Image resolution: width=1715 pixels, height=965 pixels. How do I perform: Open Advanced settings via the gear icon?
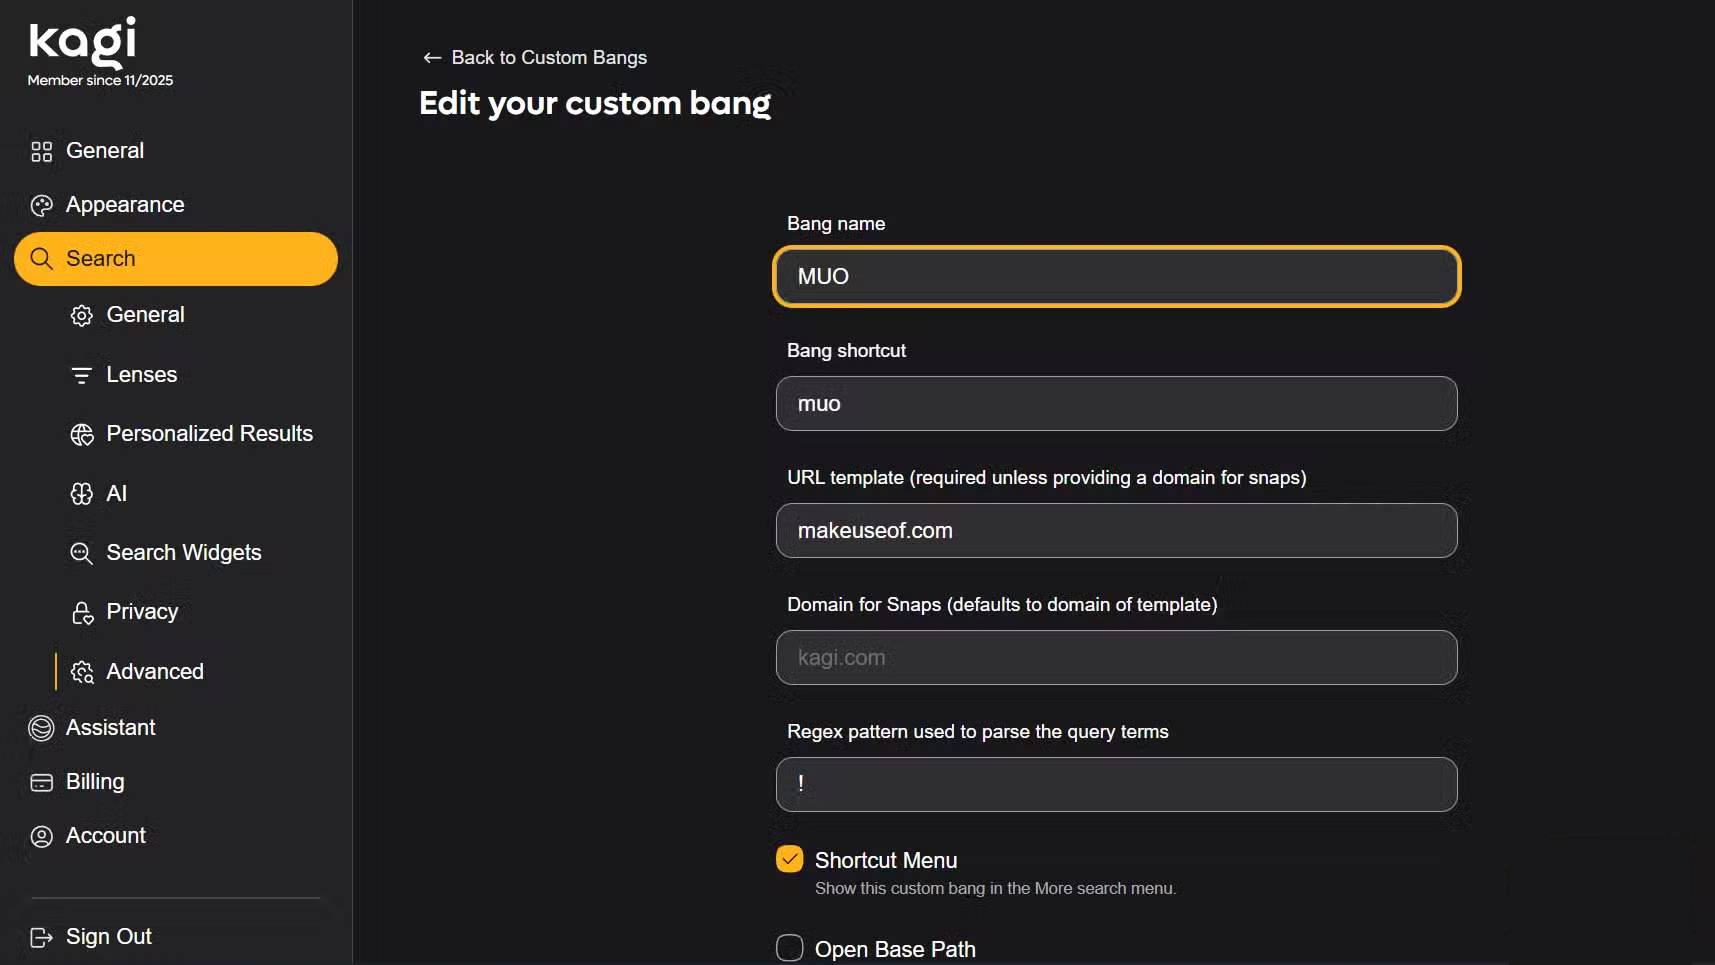pyautogui.click(x=82, y=672)
